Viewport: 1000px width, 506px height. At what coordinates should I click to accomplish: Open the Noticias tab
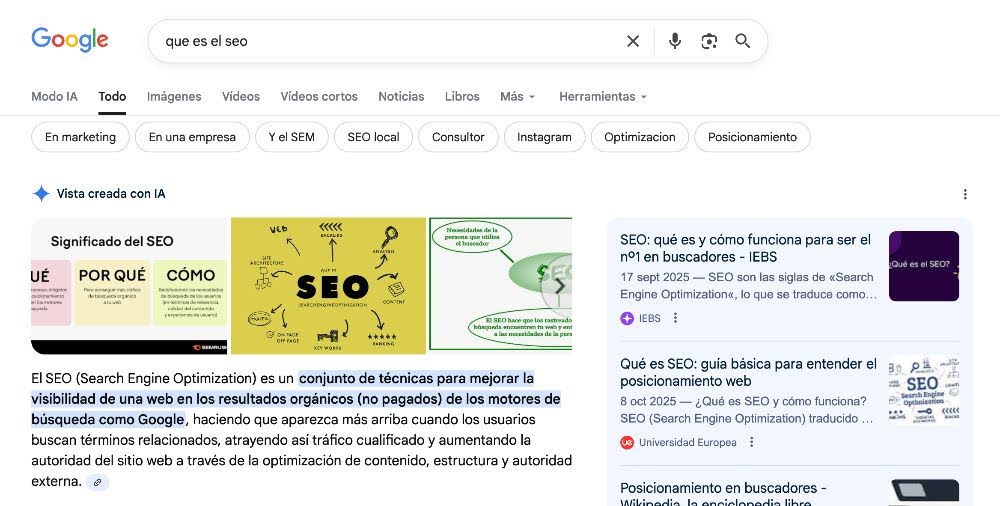[x=401, y=96]
